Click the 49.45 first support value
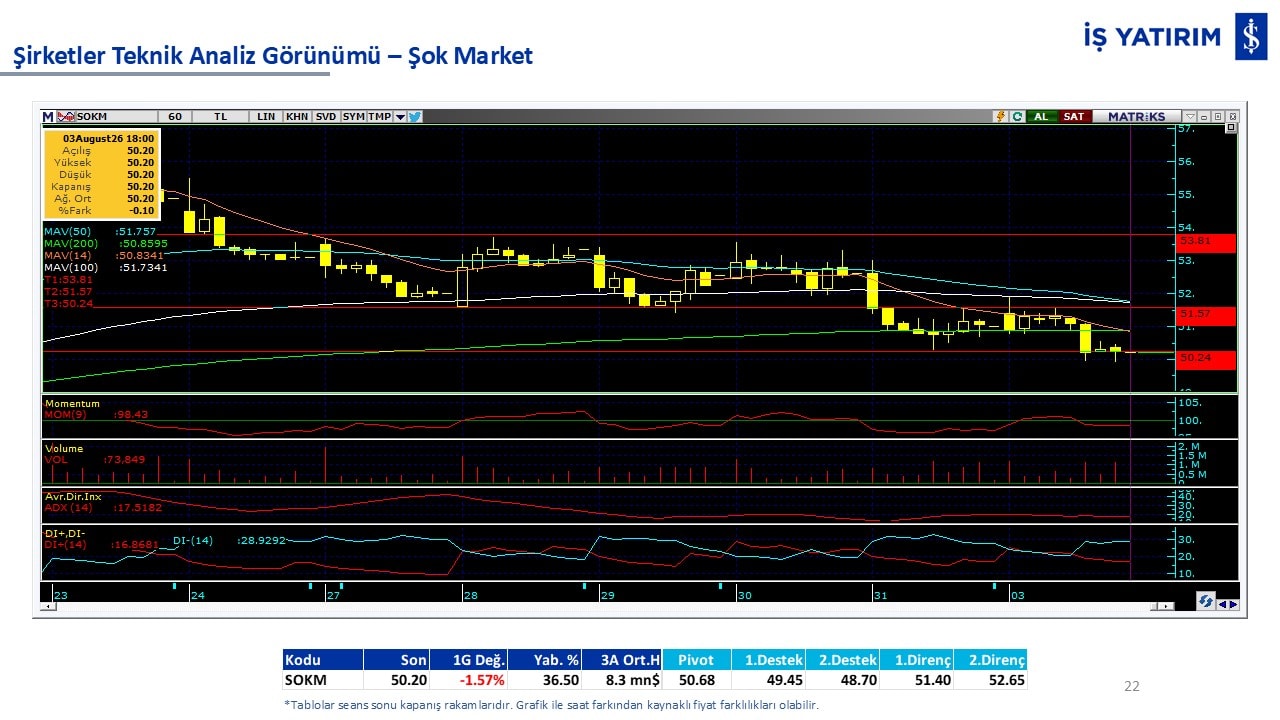Viewport: 1280px width, 720px height. tap(783, 680)
